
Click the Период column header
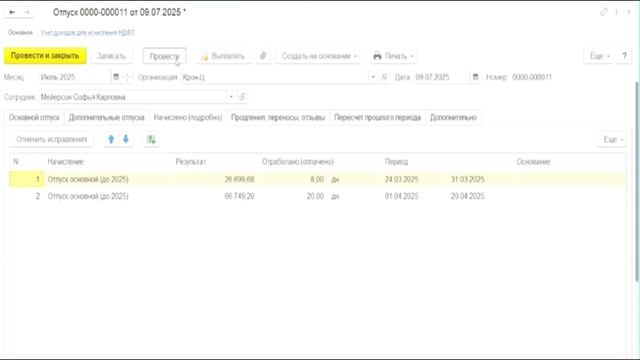pos(396,162)
